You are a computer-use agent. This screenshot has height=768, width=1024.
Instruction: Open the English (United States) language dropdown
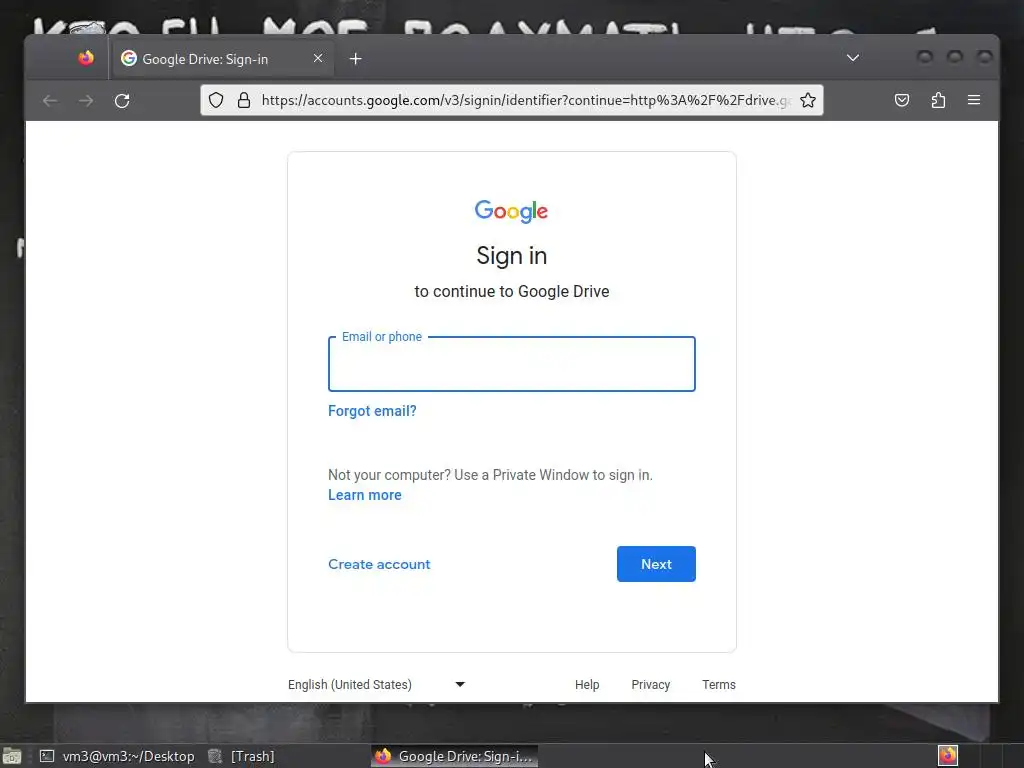[377, 684]
